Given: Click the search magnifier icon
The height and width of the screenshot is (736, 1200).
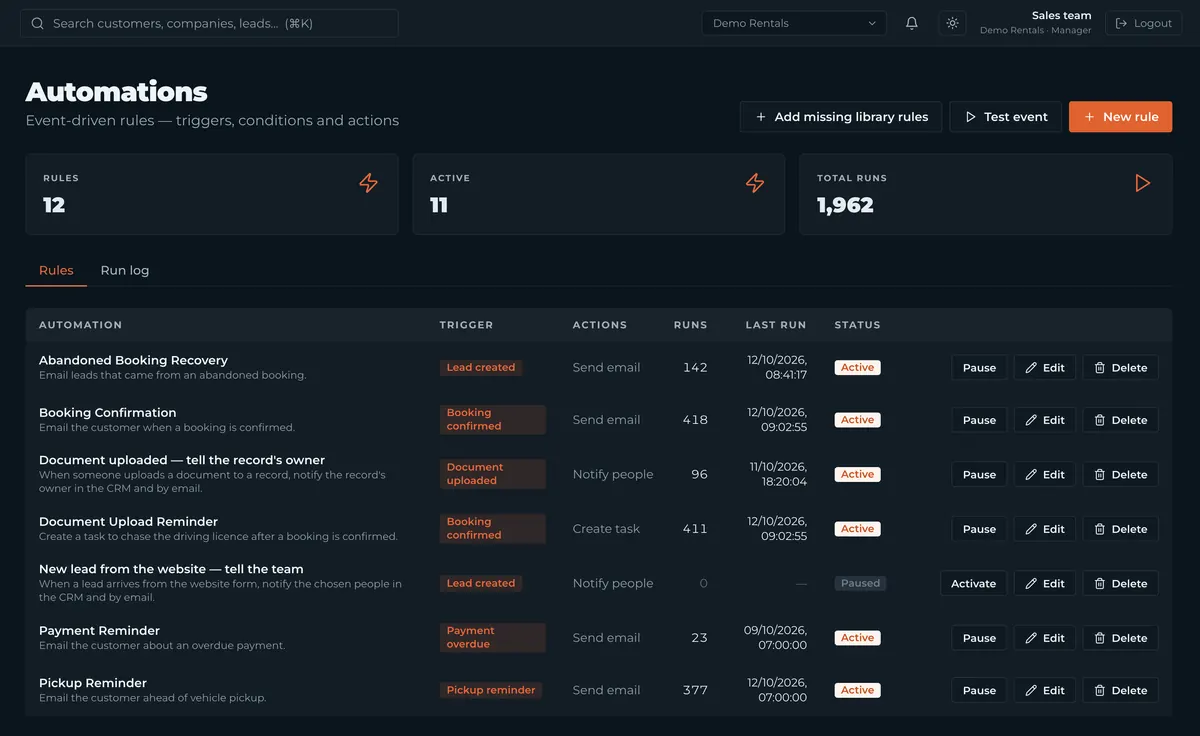Looking at the screenshot, I should click(38, 23).
